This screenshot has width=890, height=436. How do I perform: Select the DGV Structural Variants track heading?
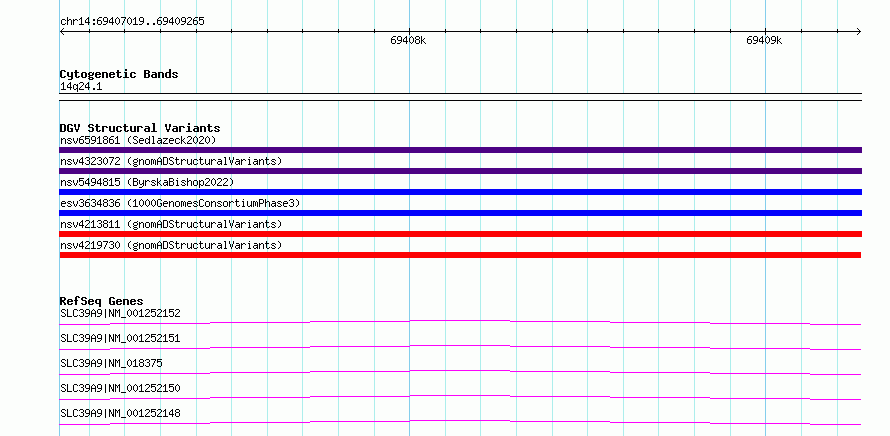[x=140, y=128]
